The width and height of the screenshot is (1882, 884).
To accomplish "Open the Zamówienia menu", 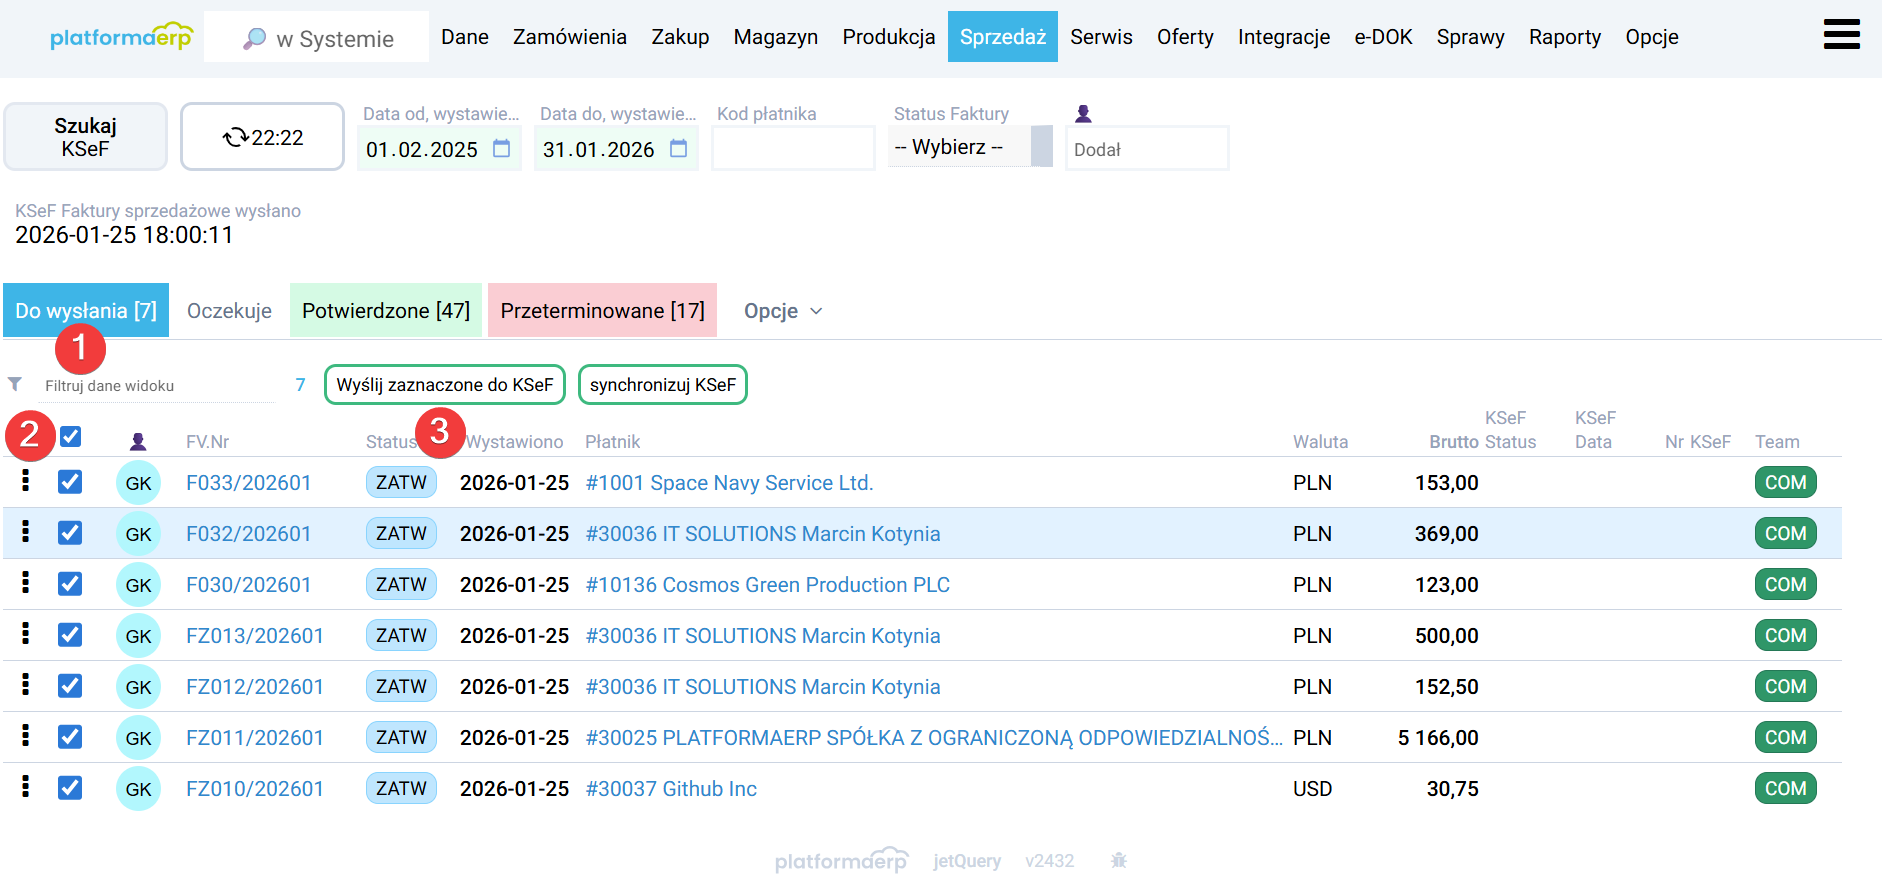I will [x=570, y=37].
